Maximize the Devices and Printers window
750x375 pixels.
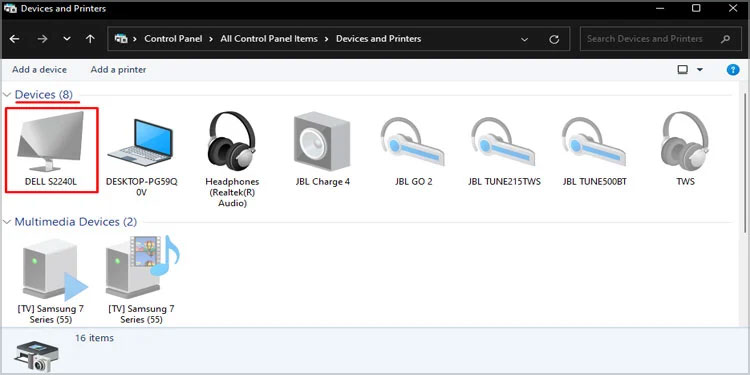tap(696, 8)
